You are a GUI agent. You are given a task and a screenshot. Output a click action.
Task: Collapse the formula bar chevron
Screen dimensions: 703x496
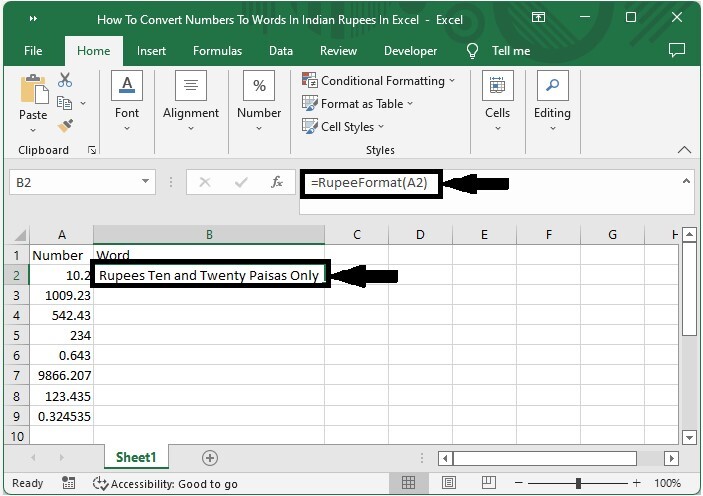[686, 181]
